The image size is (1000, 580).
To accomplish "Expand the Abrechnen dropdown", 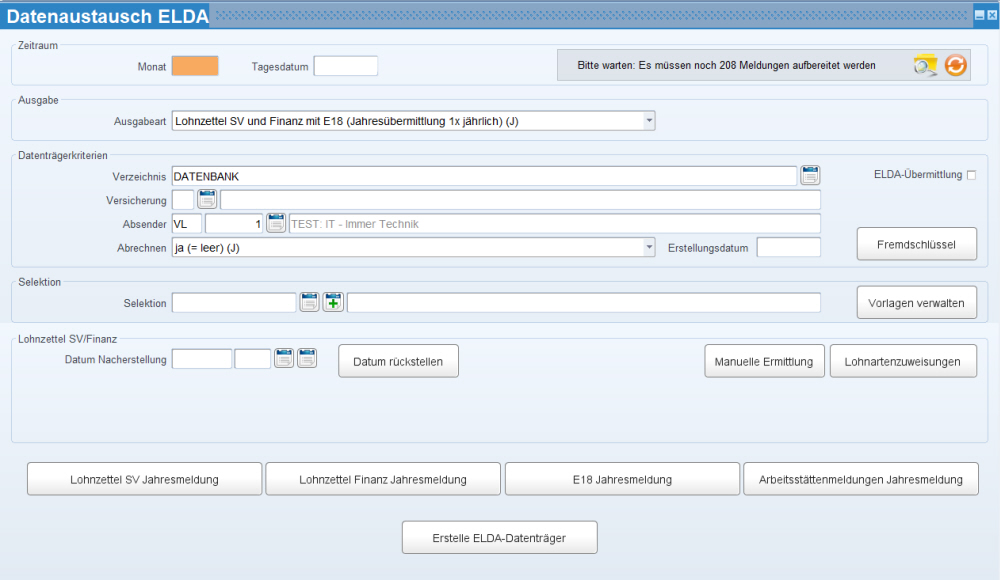I will (x=649, y=248).
